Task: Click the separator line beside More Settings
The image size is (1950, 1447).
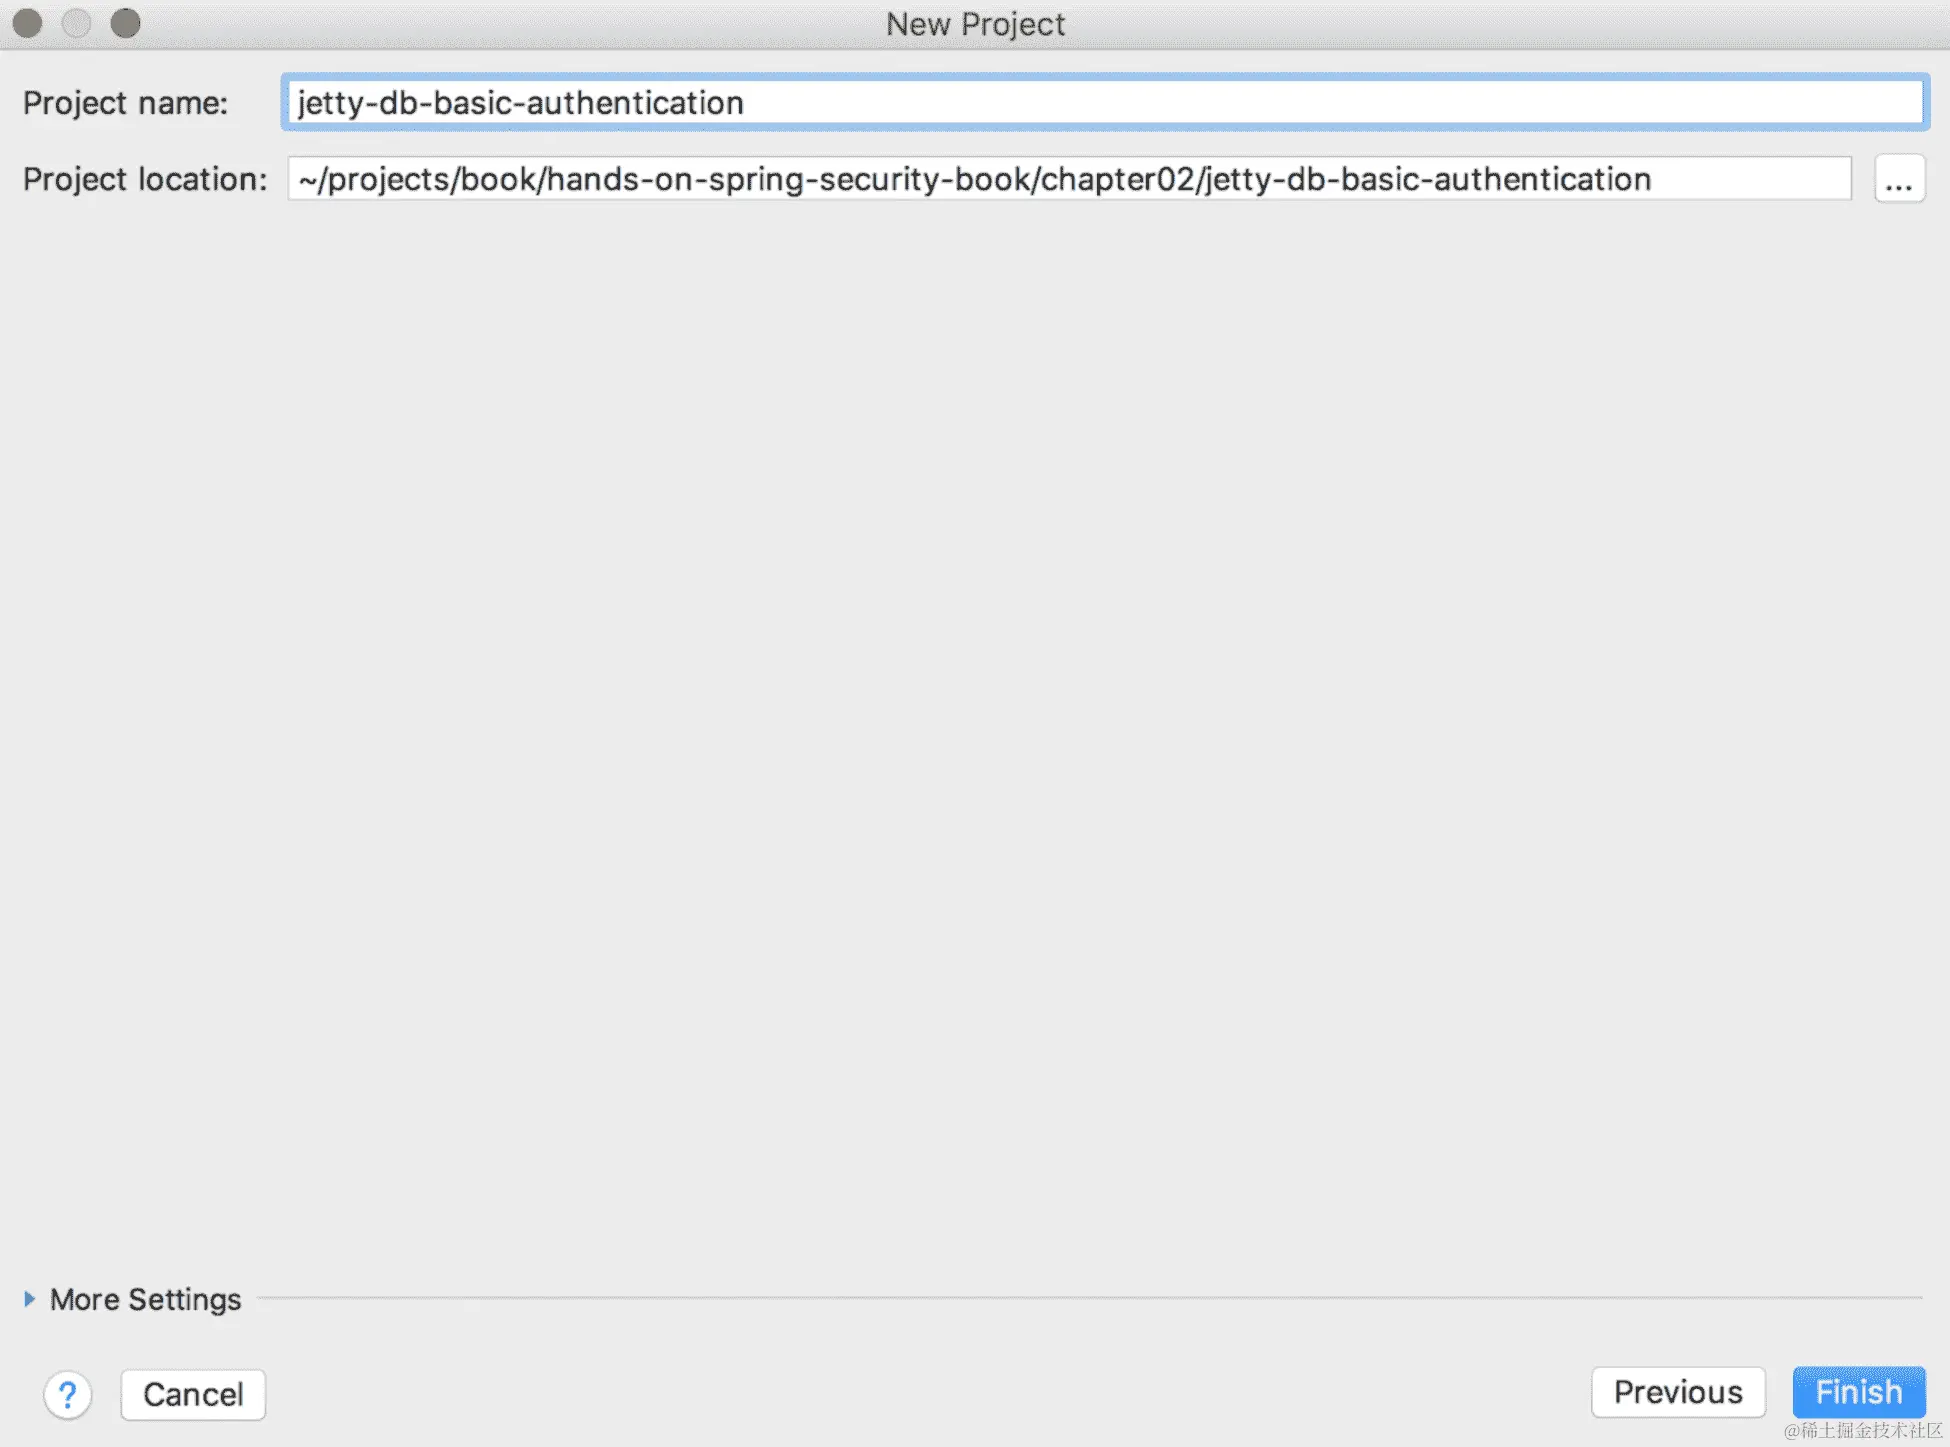Action: pos(1090,1298)
